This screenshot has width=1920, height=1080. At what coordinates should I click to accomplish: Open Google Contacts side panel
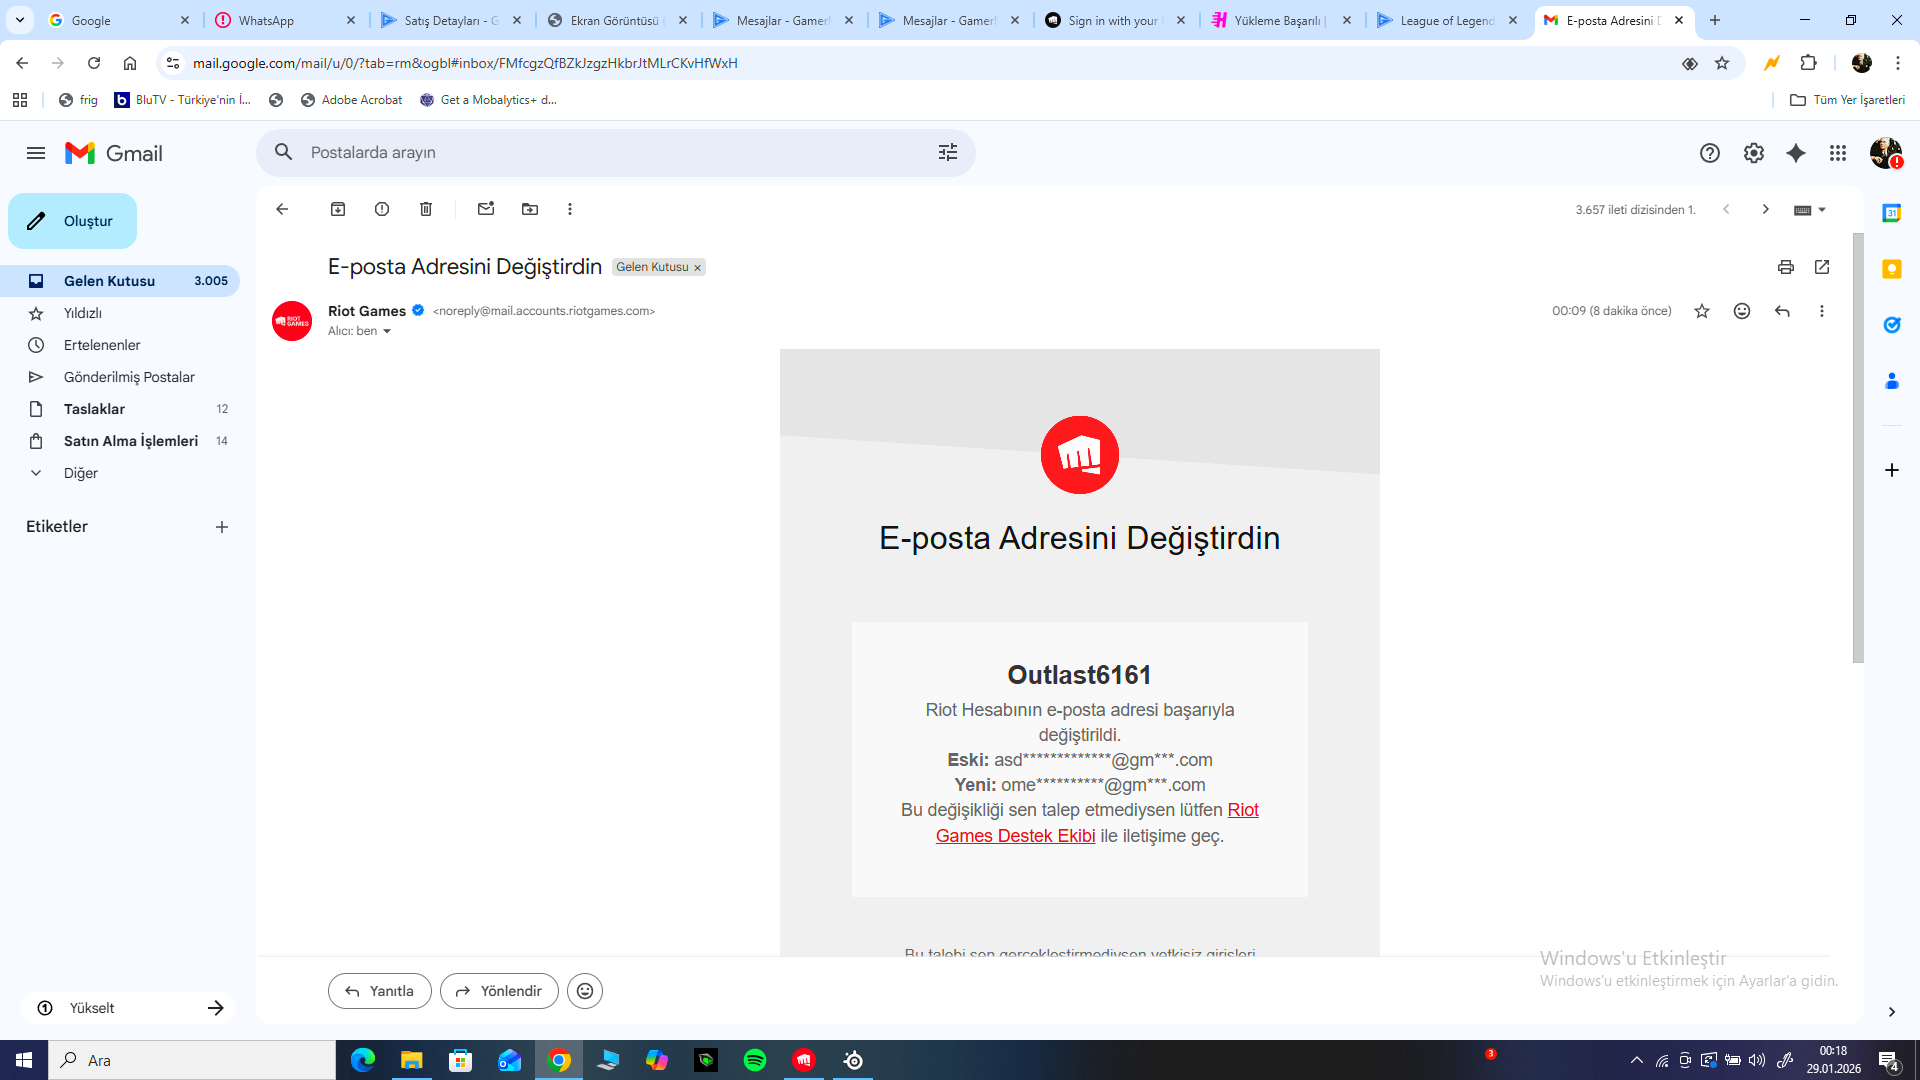(x=1892, y=381)
